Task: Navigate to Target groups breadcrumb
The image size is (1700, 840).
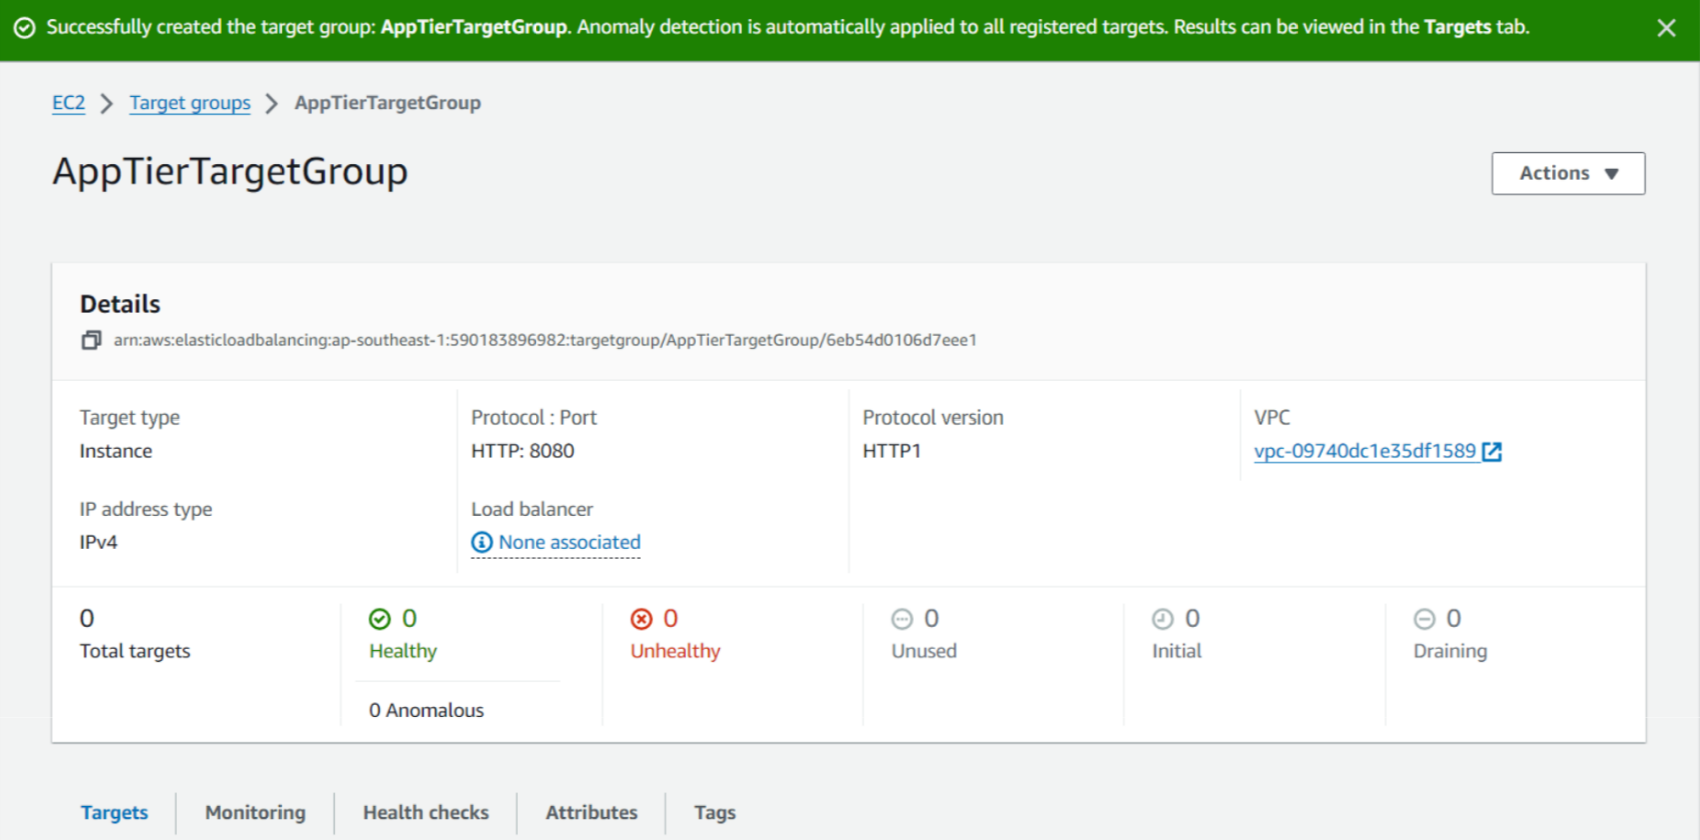Action: pos(190,103)
